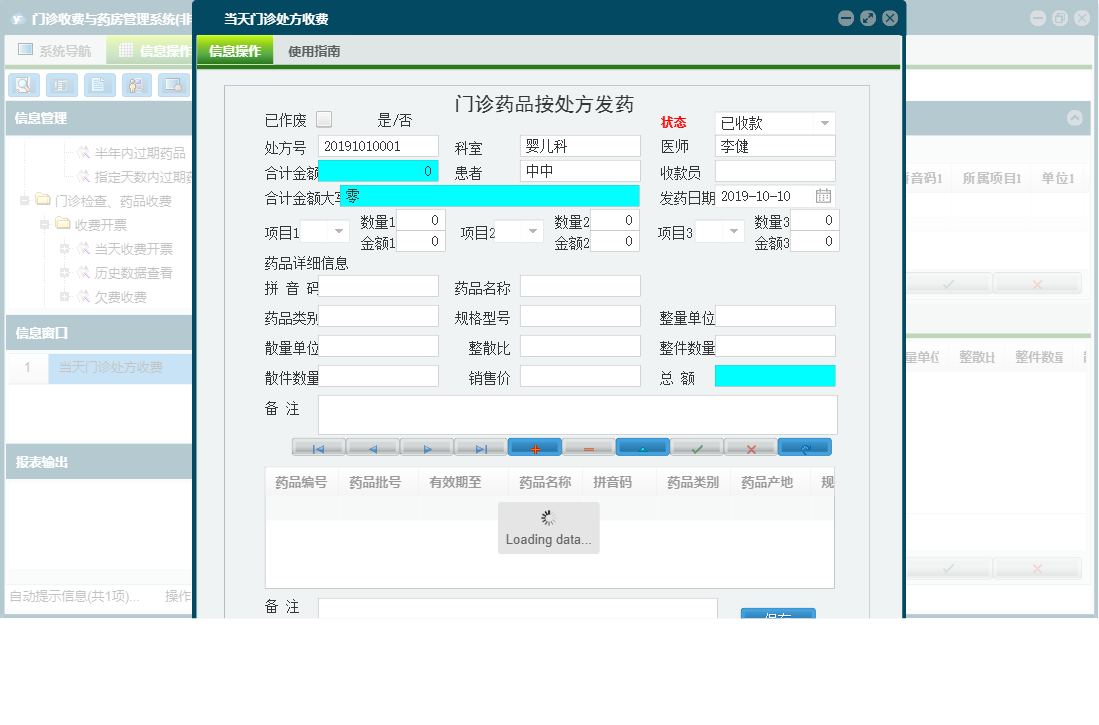Click the red X cancel icon
The width and height of the screenshot is (1099, 725).
click(749, 447)
